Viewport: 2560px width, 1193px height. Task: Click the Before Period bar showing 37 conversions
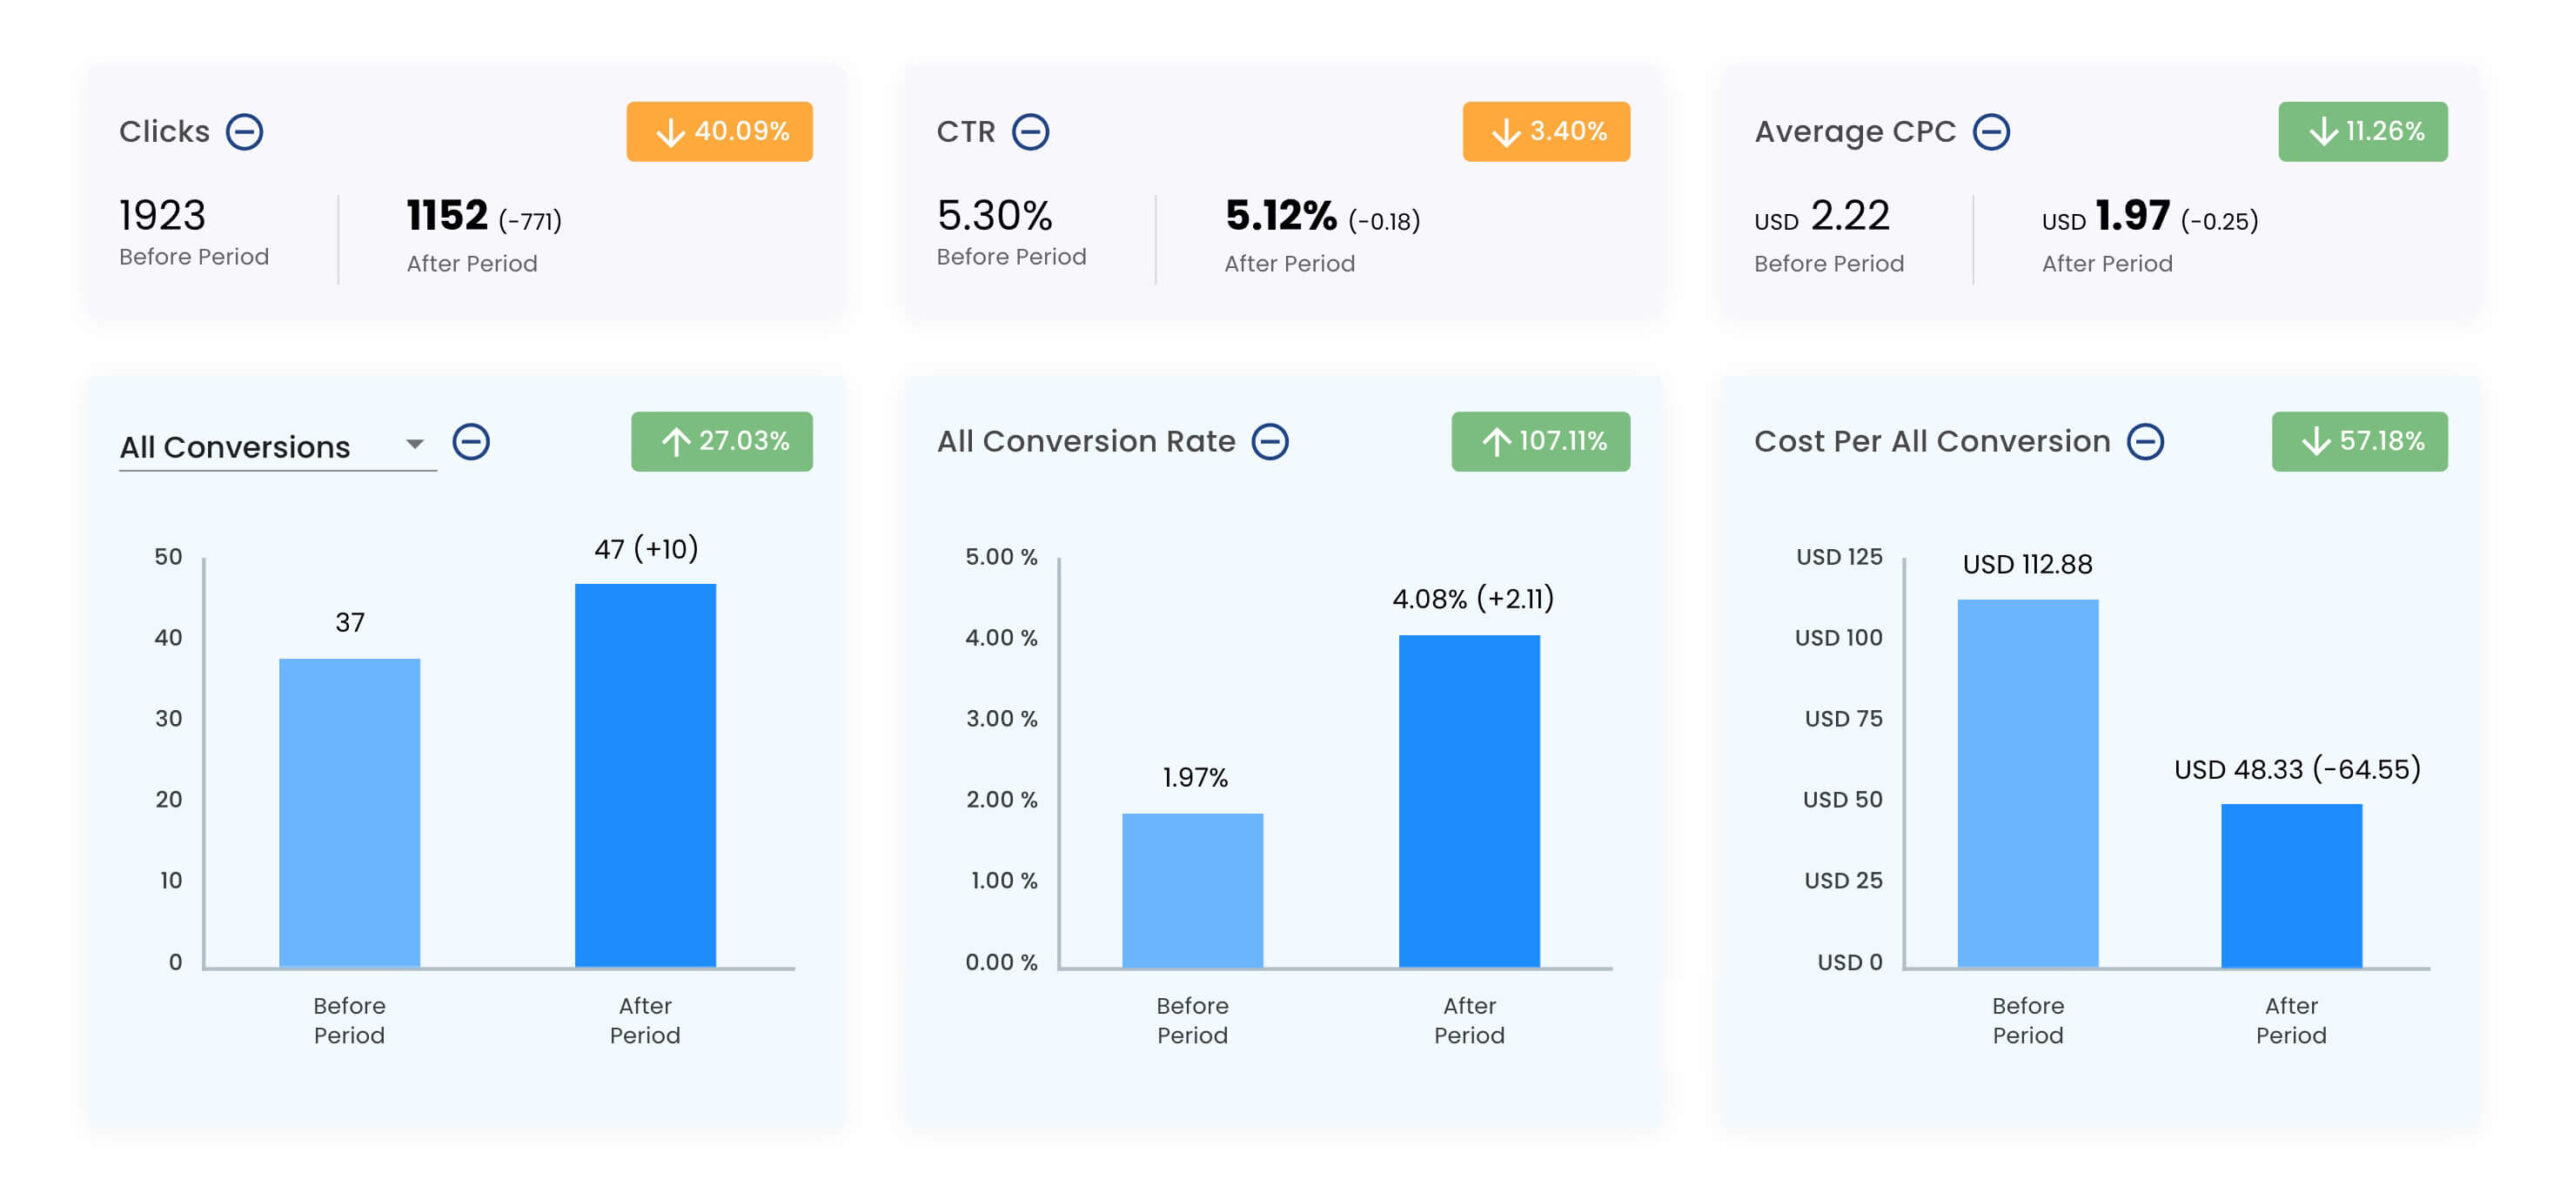(348, 810)
